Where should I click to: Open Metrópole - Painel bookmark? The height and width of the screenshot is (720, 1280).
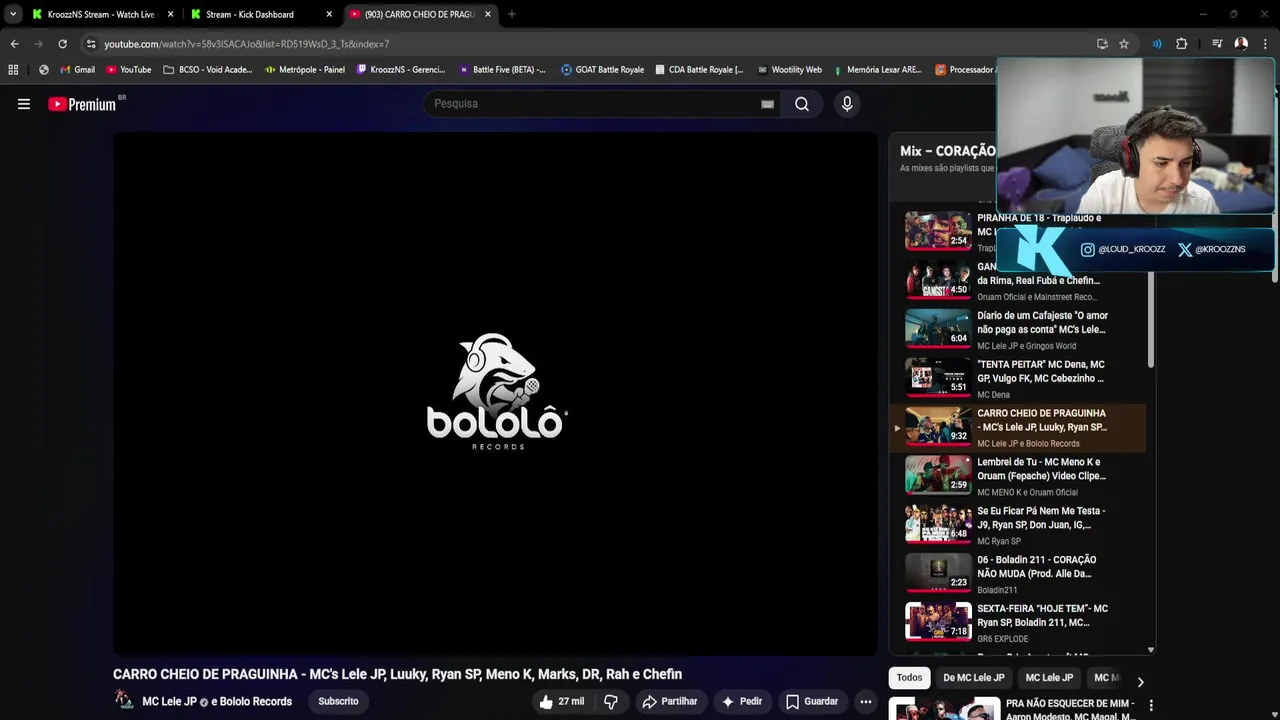(304, 70)
